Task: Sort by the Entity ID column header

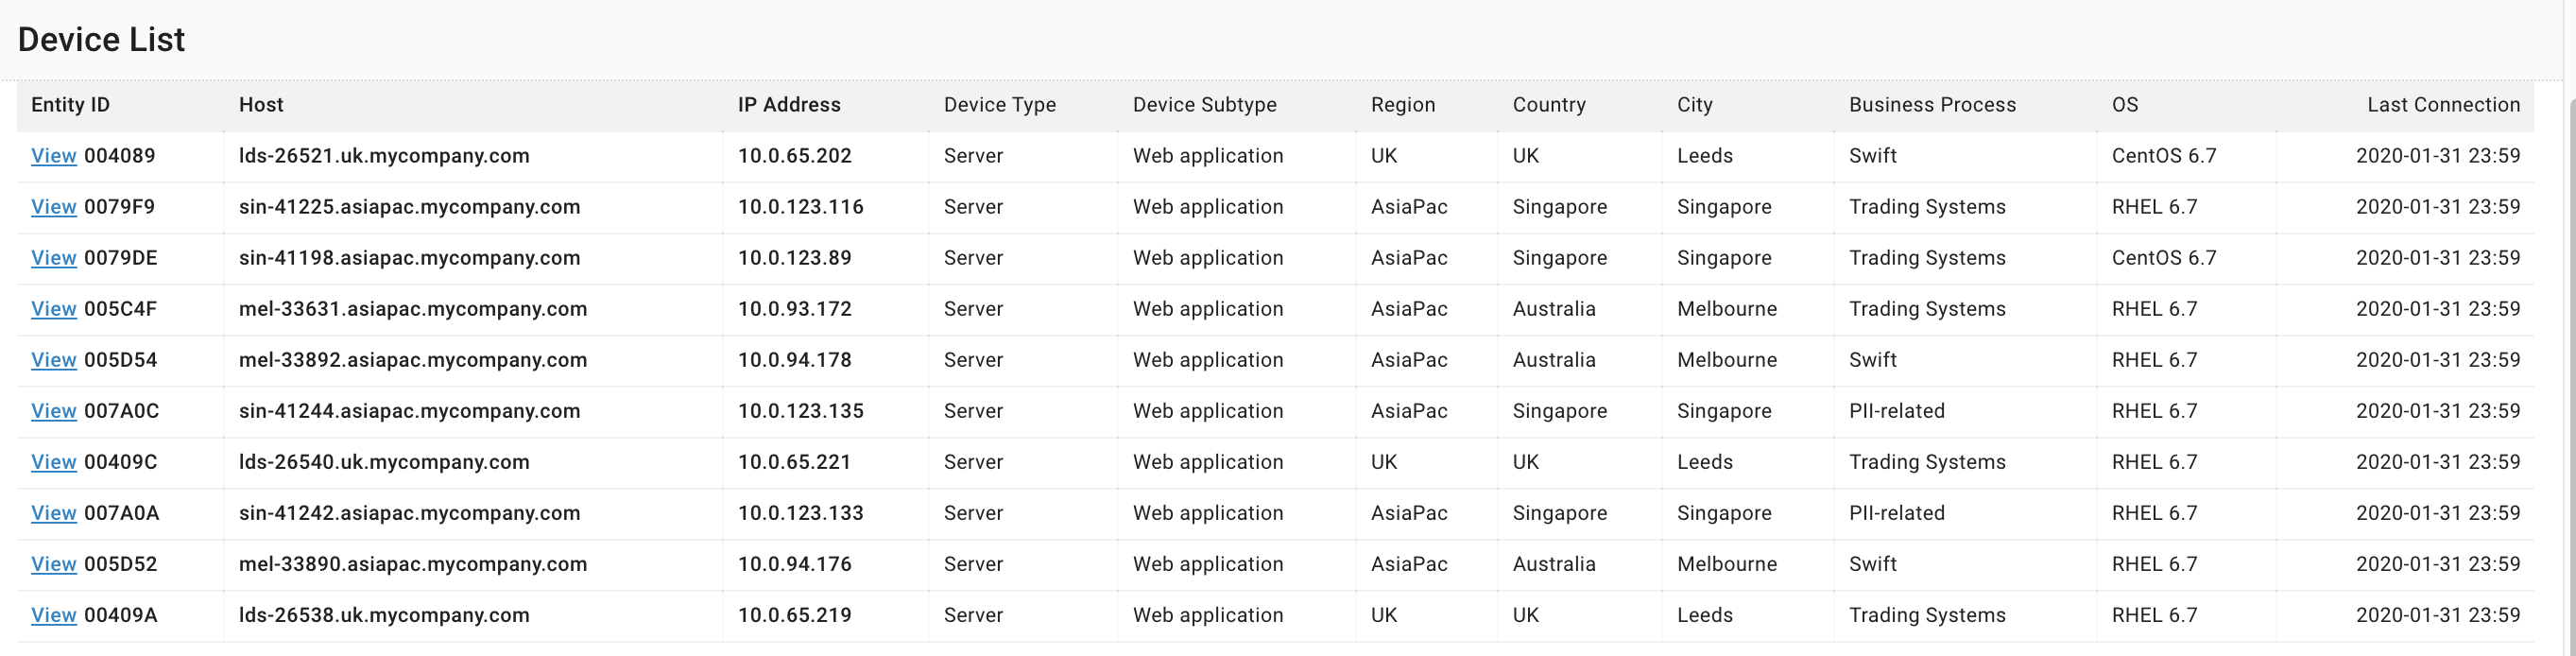Action: click(70, 105)
